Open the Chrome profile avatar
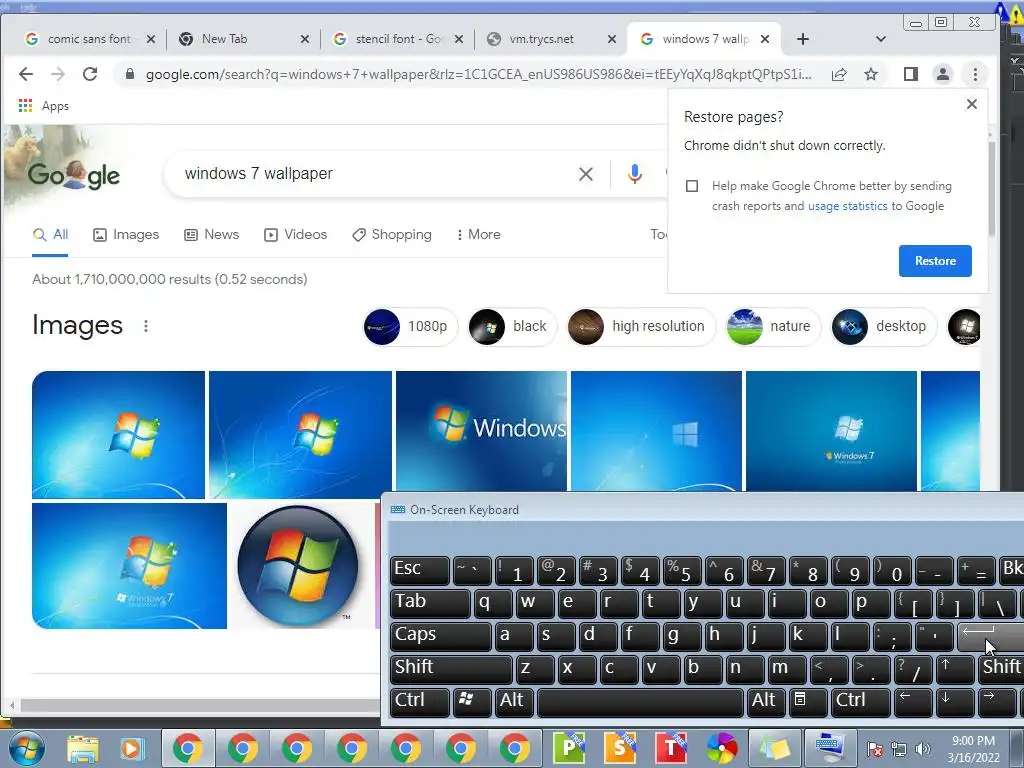 click(x=942, y=74)
